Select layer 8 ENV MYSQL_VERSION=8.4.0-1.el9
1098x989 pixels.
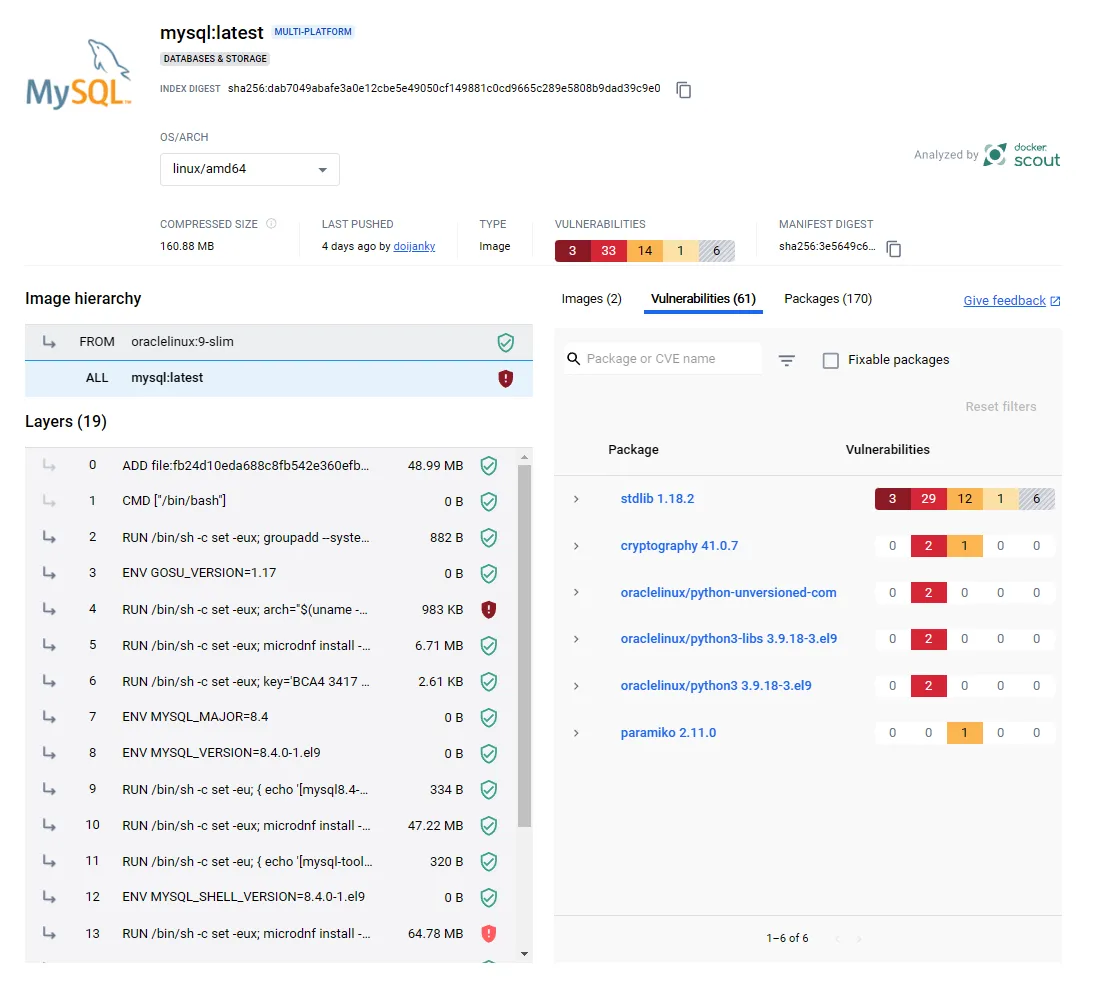tap(270, 754)
